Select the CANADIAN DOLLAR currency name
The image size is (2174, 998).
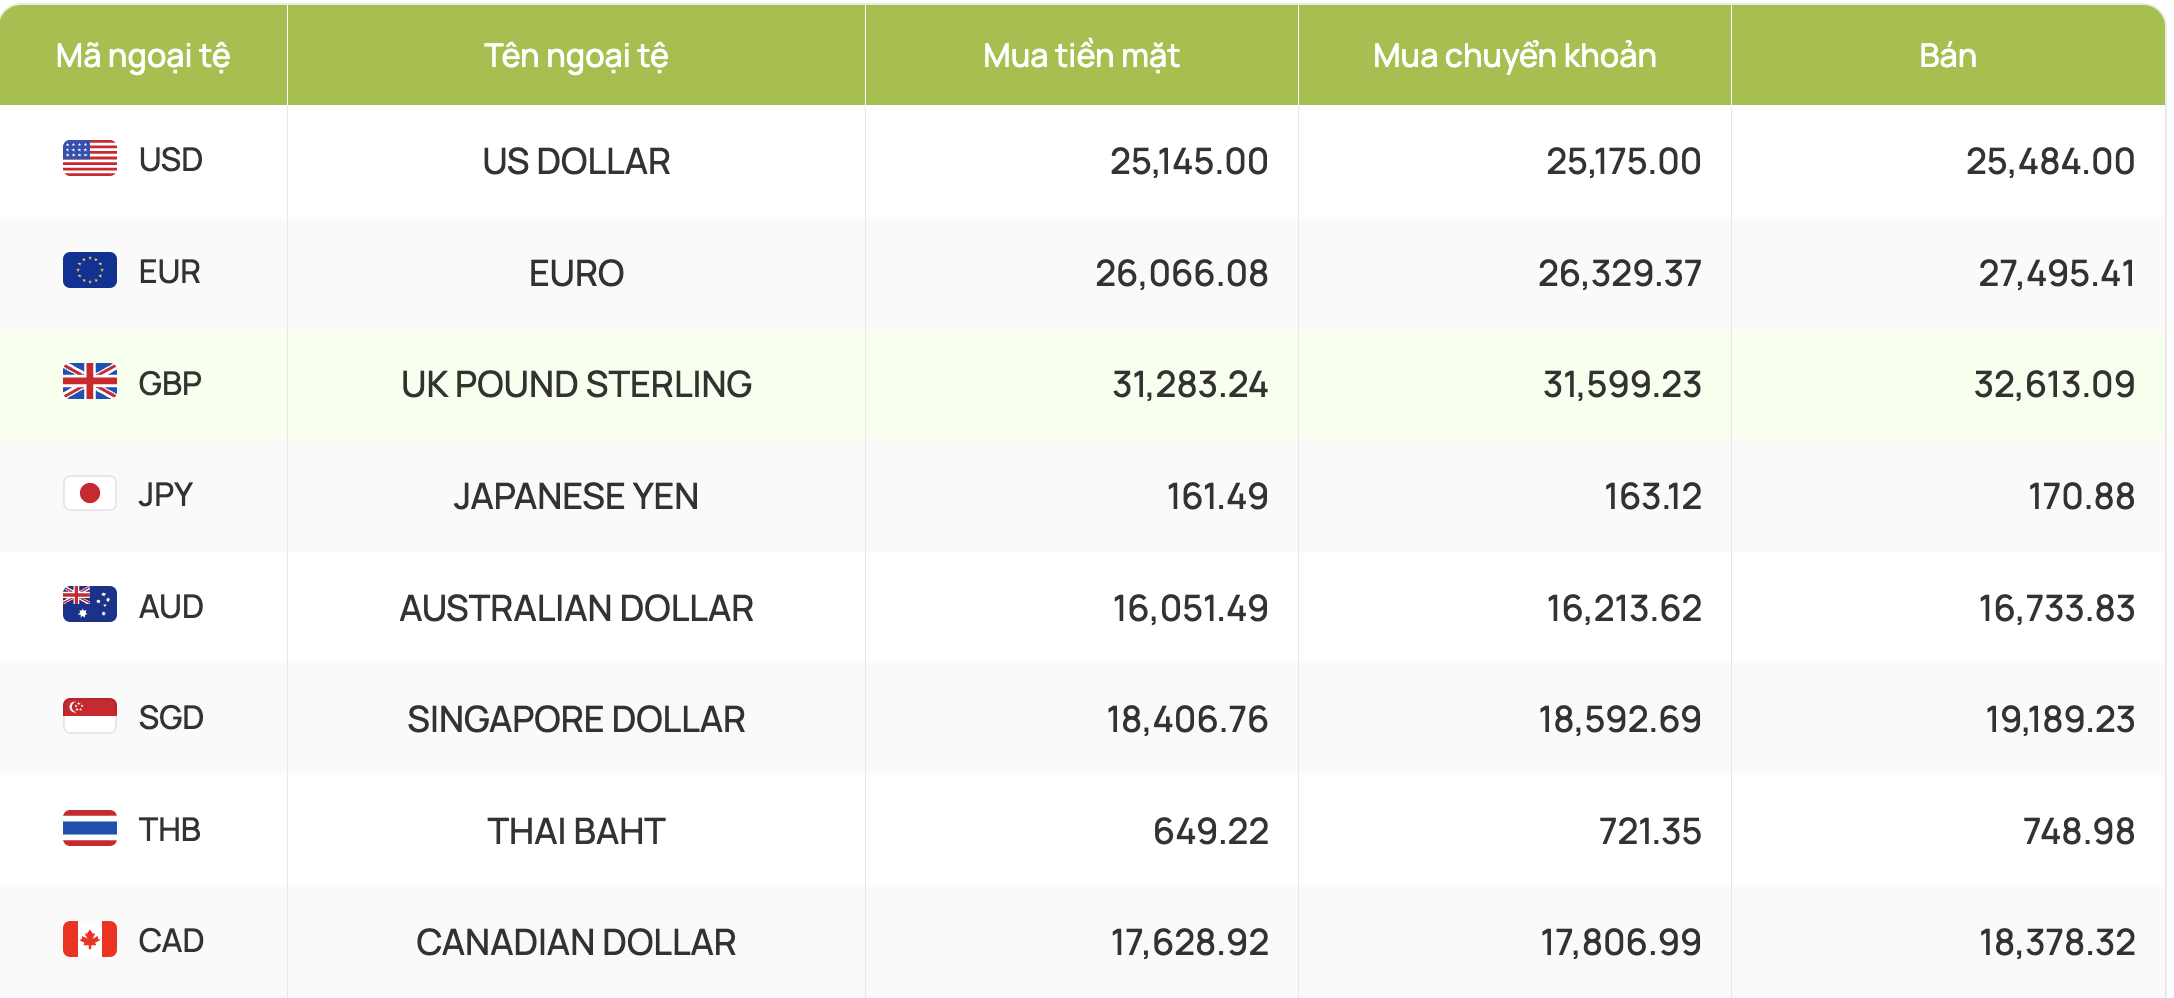click(x=576, y=942)
